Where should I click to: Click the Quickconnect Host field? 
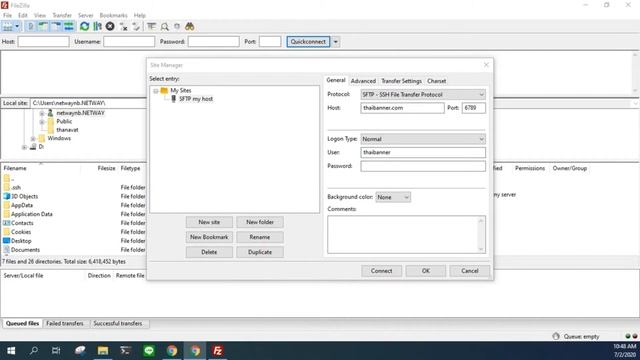pos(43,42)
